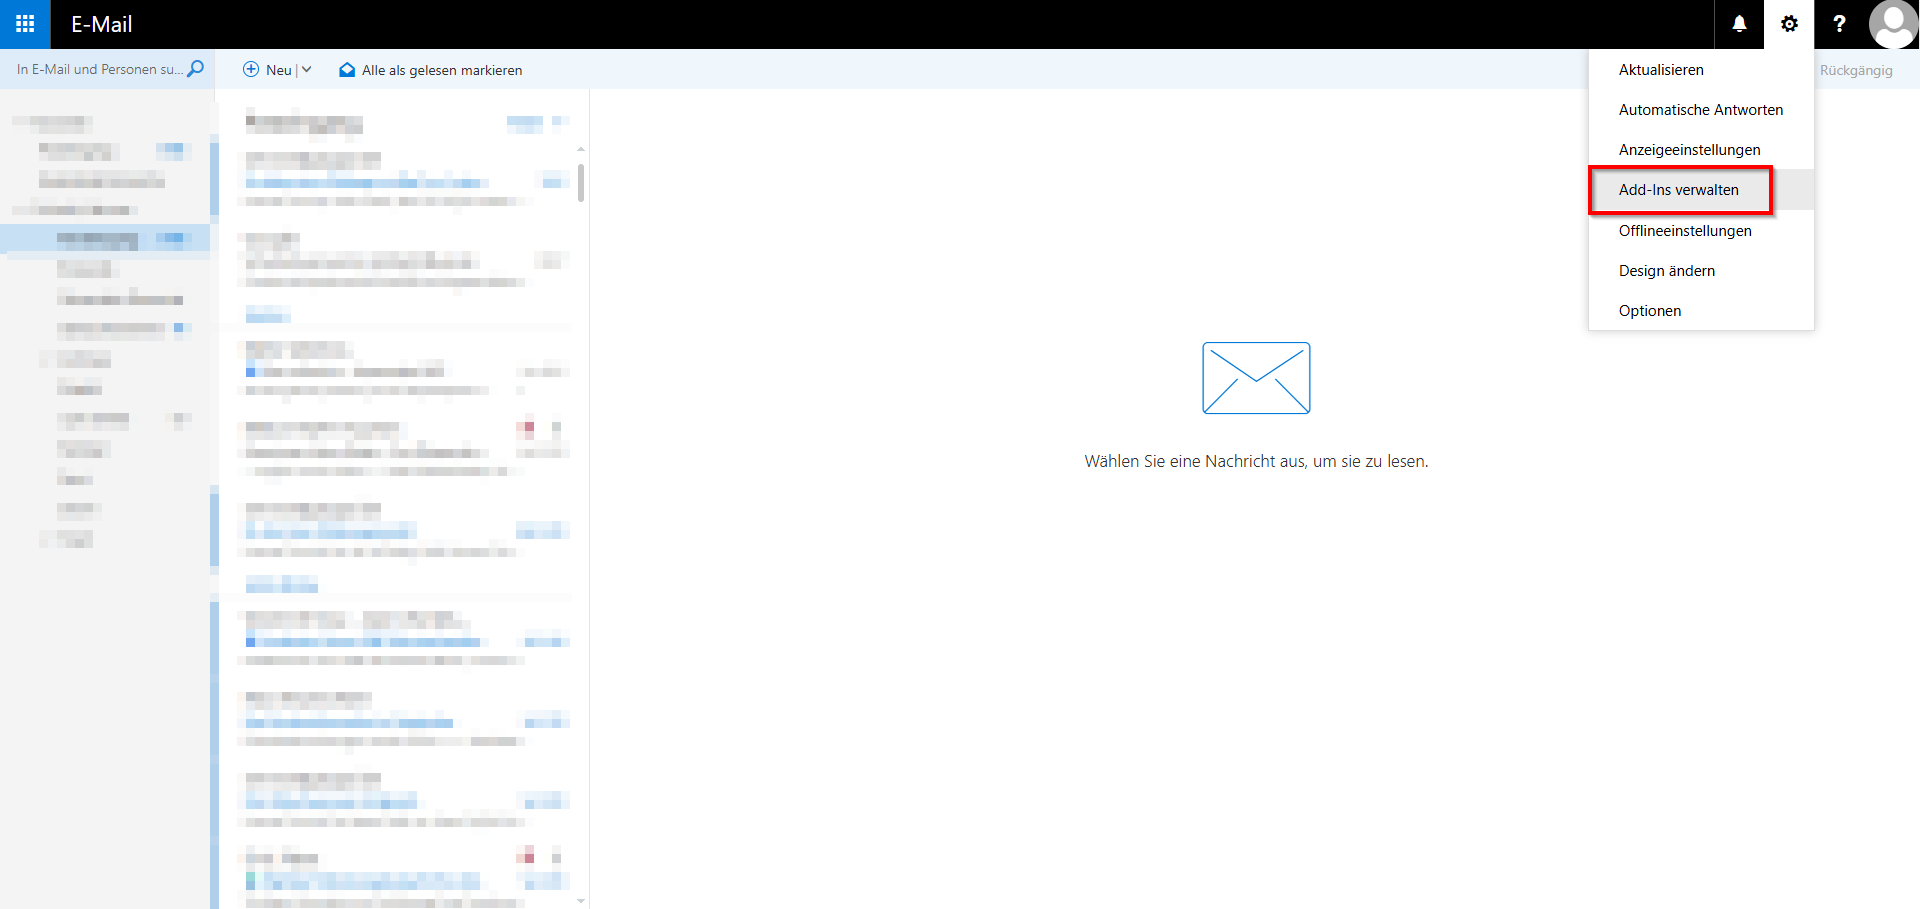
Task: Select Aktualisieren from the settings menu
Action: [x=1660, y=69]
